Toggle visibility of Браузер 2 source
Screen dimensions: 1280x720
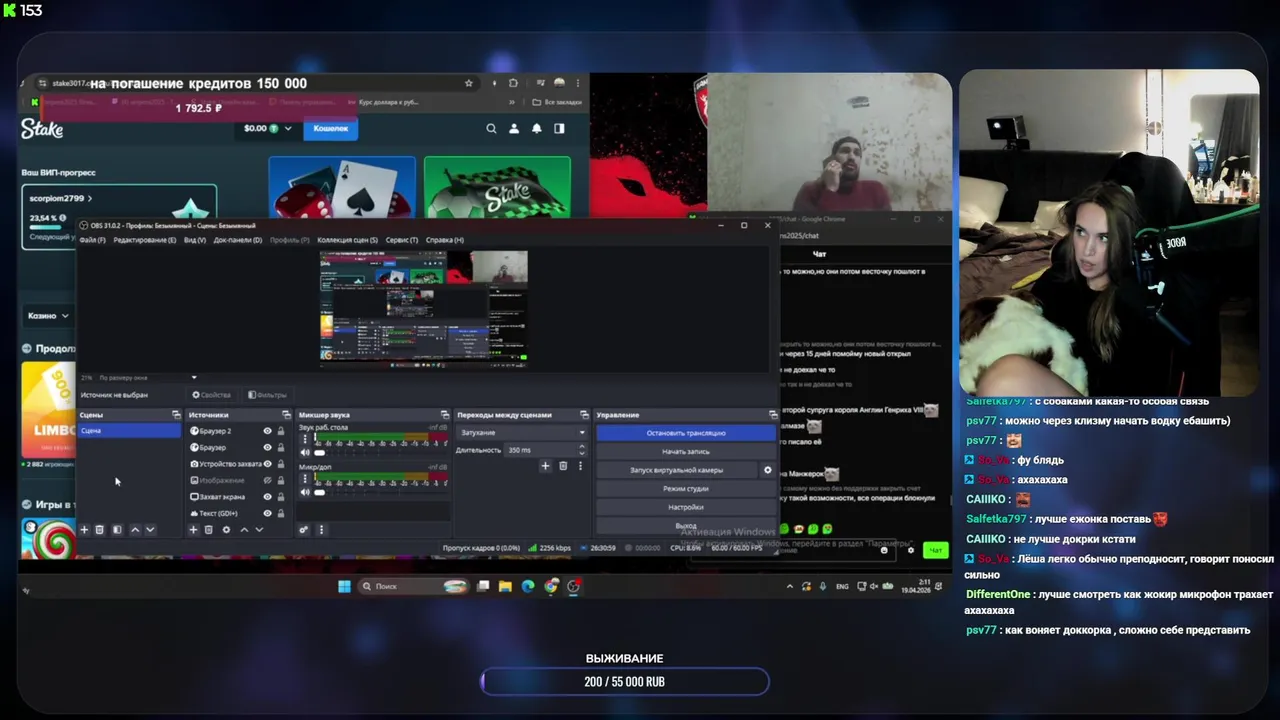tap(267, 431)
